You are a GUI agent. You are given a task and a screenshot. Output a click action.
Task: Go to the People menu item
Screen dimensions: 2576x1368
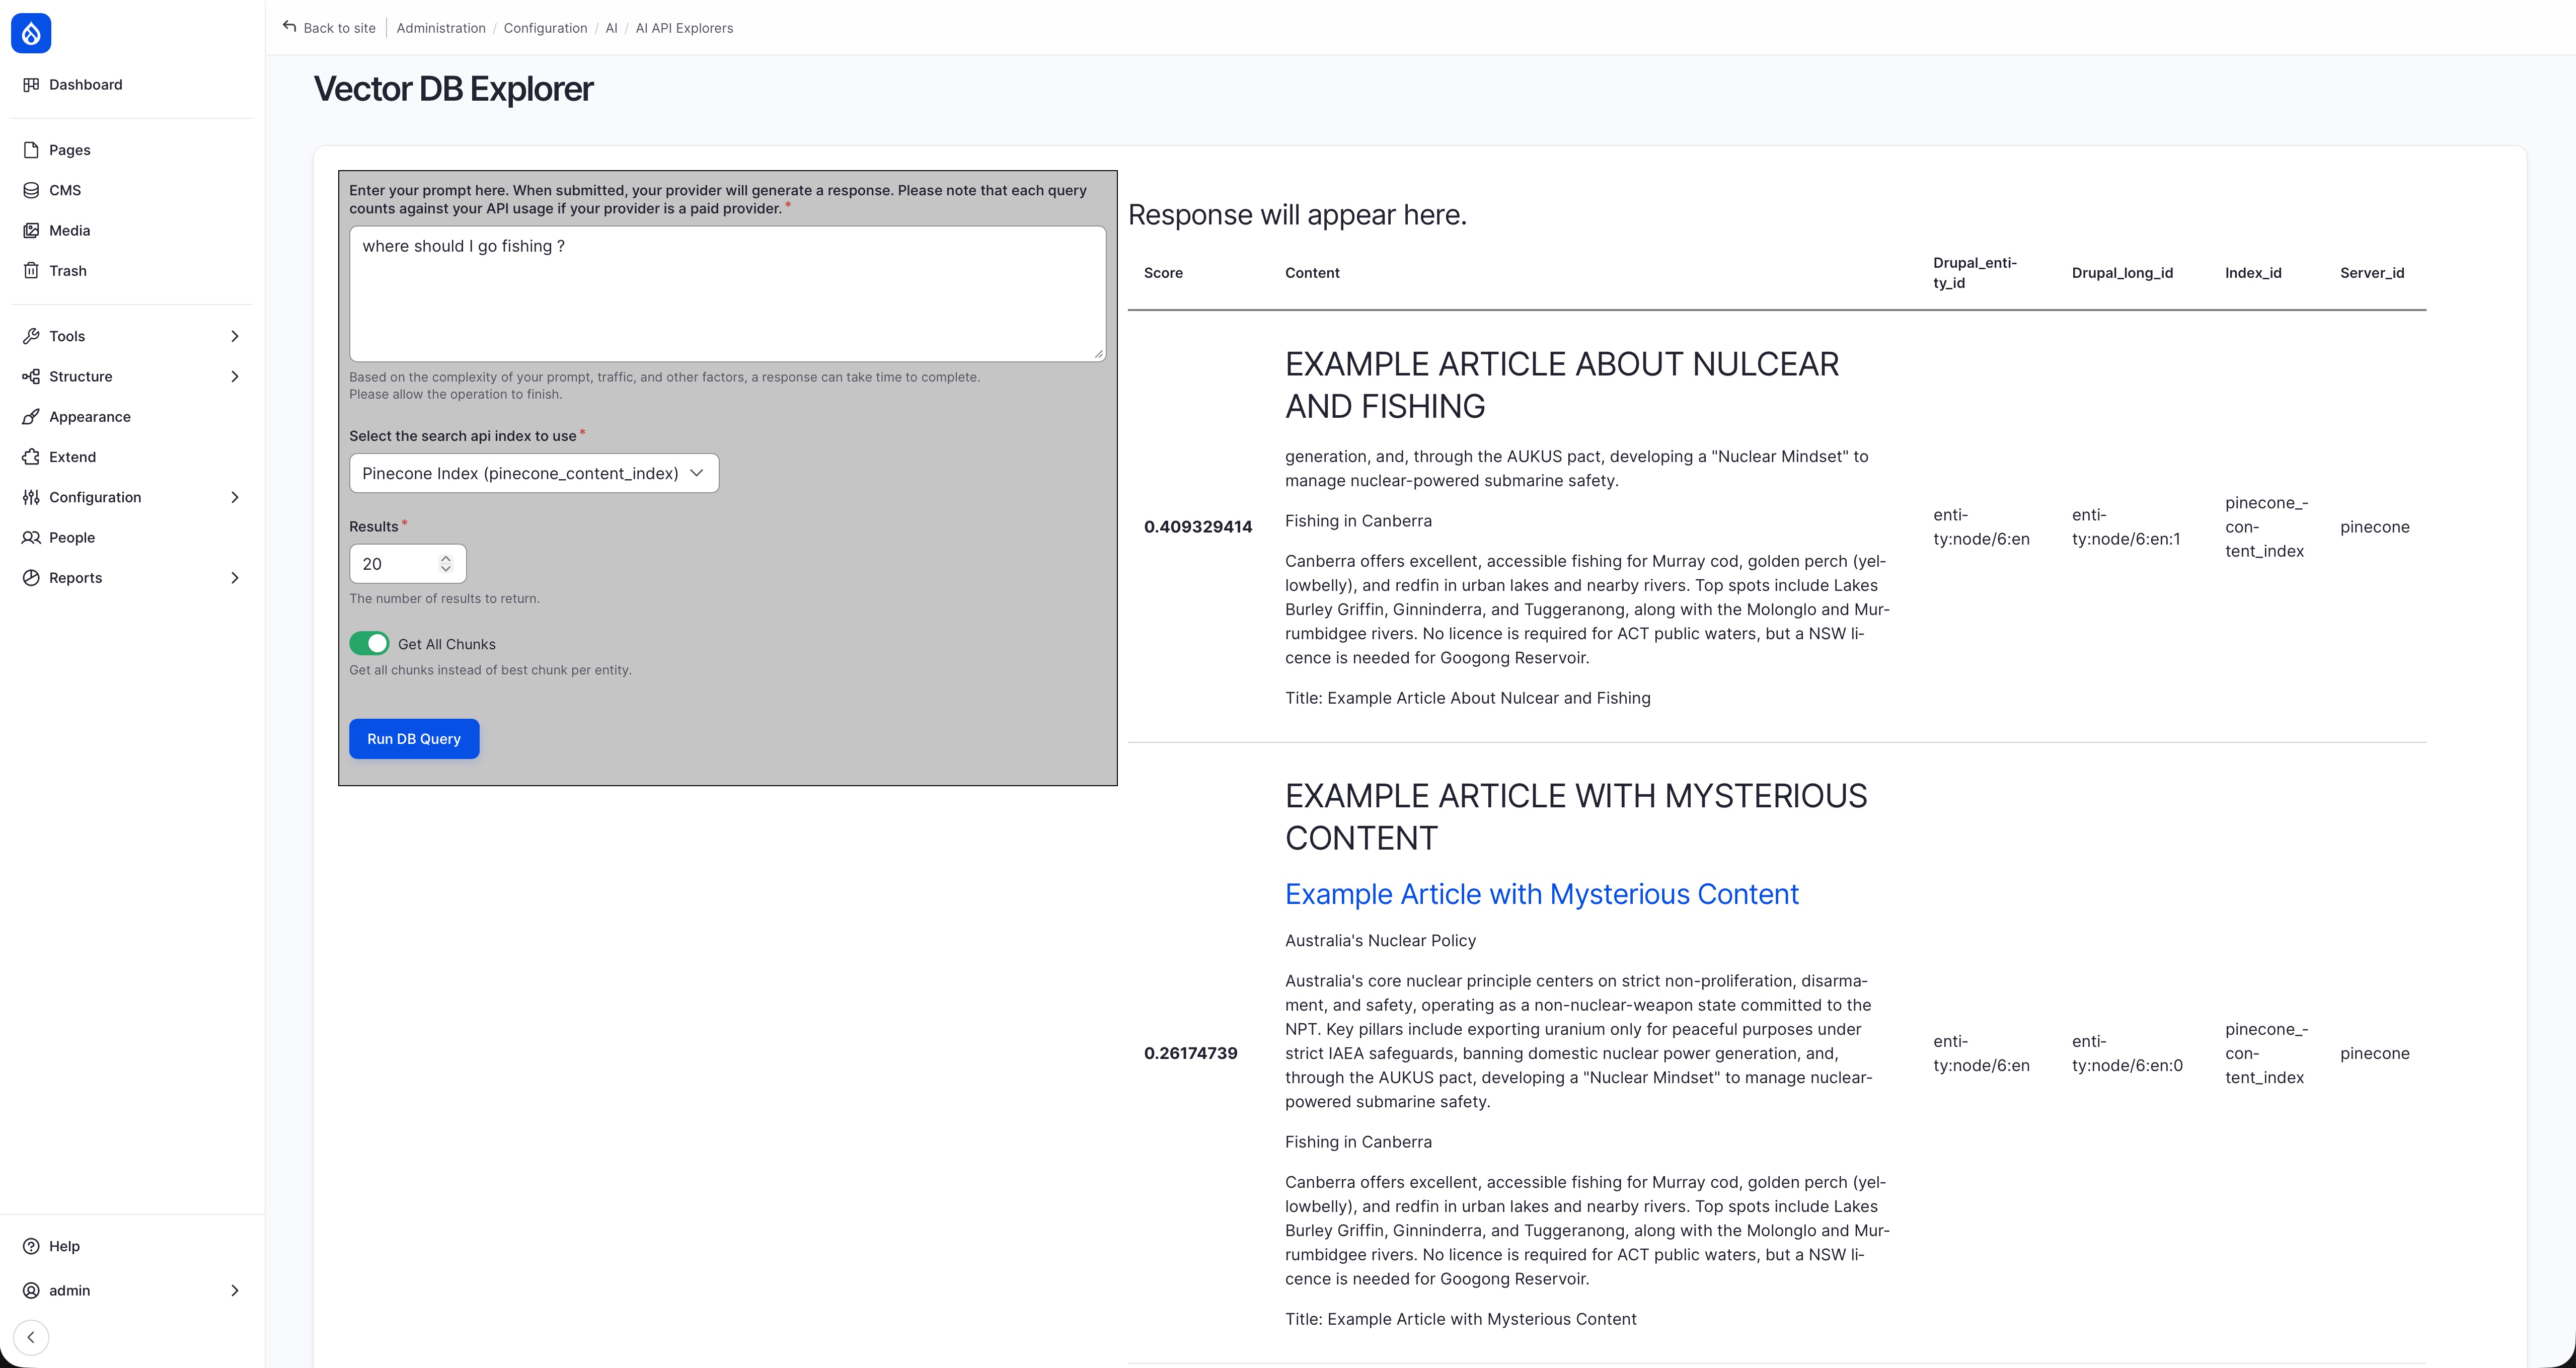tap(71, 537)
